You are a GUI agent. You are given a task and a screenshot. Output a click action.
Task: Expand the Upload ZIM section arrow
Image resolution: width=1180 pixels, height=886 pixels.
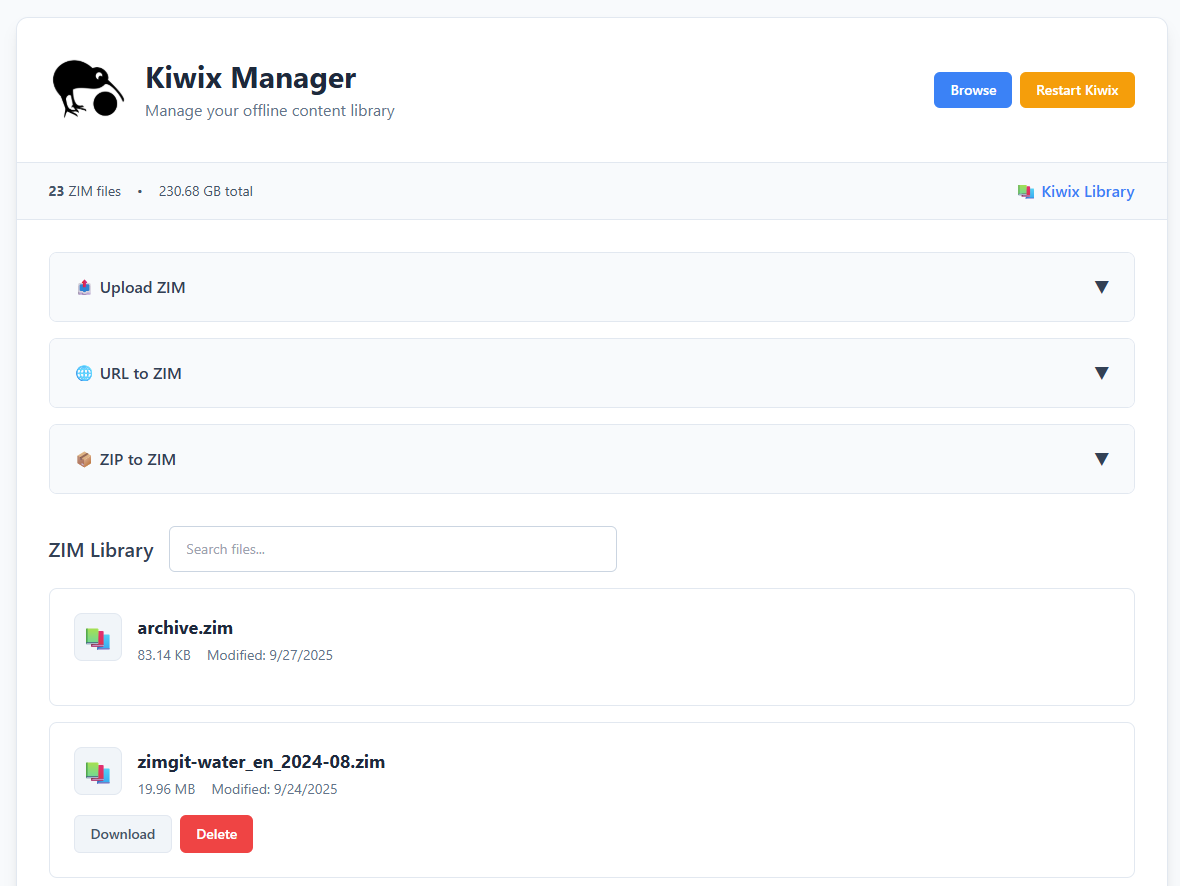coord(1102,287)
